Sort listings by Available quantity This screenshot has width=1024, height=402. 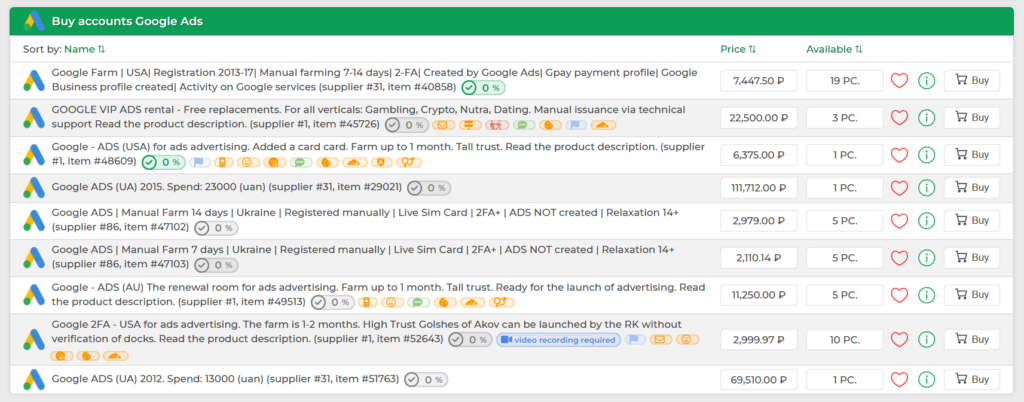pyautogui.click(x=834, y=49)
